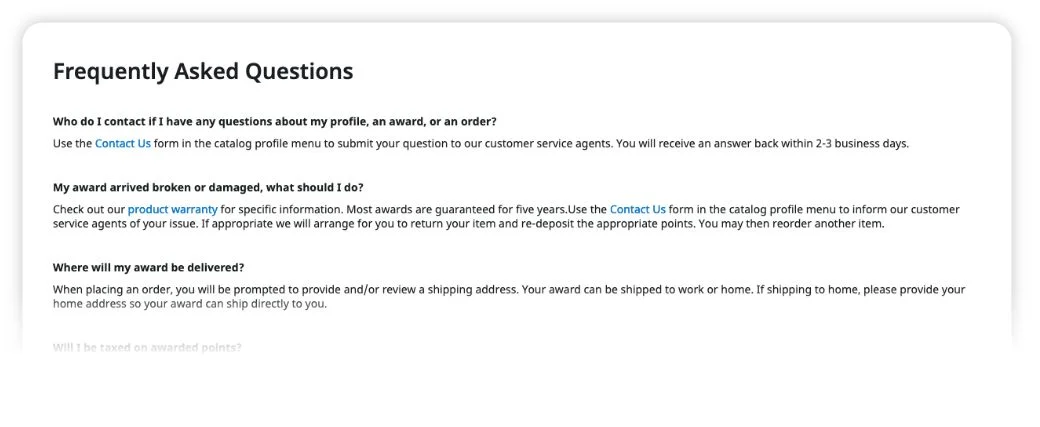Click 'for specific information' text after warranty link
The image size is (1040, 427).
(x=282, y=210)
